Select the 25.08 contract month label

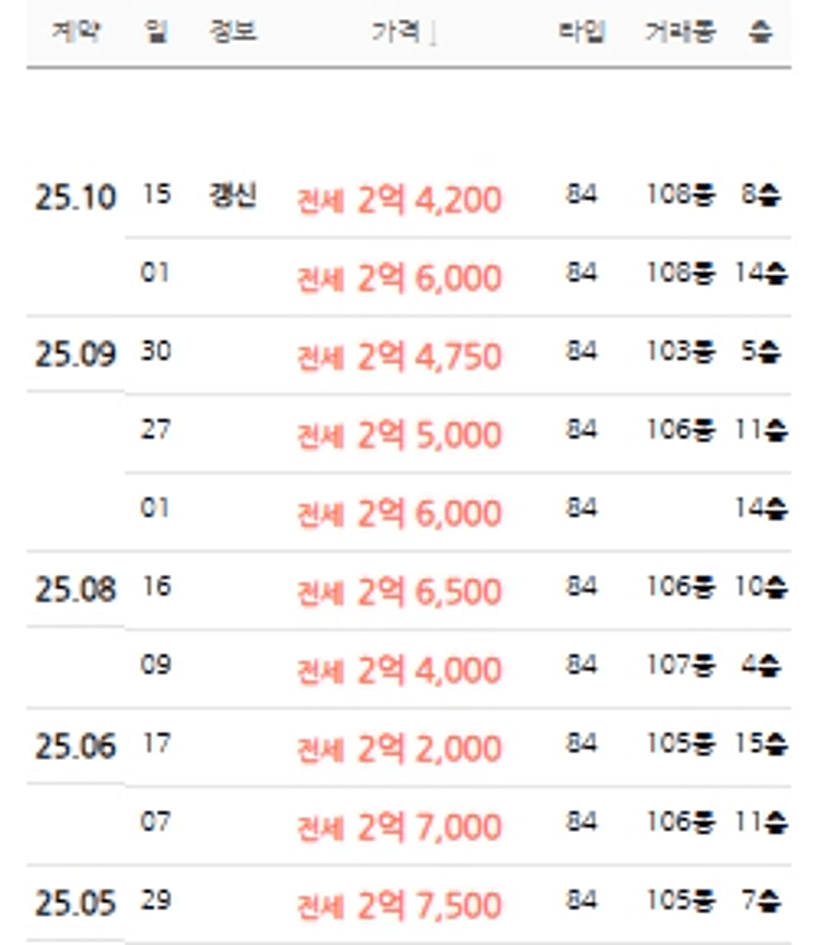pyautogui.click(x=75, y=590)
